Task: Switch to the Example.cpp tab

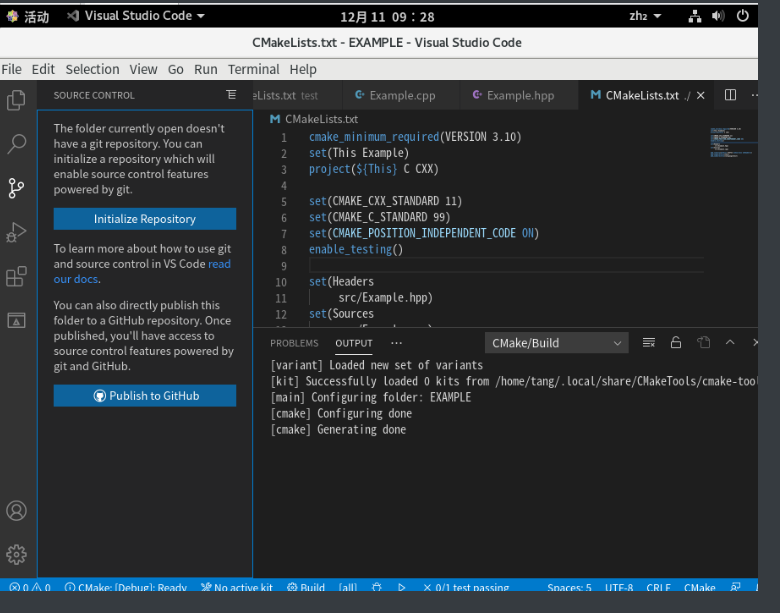Action: click(400, 95)
